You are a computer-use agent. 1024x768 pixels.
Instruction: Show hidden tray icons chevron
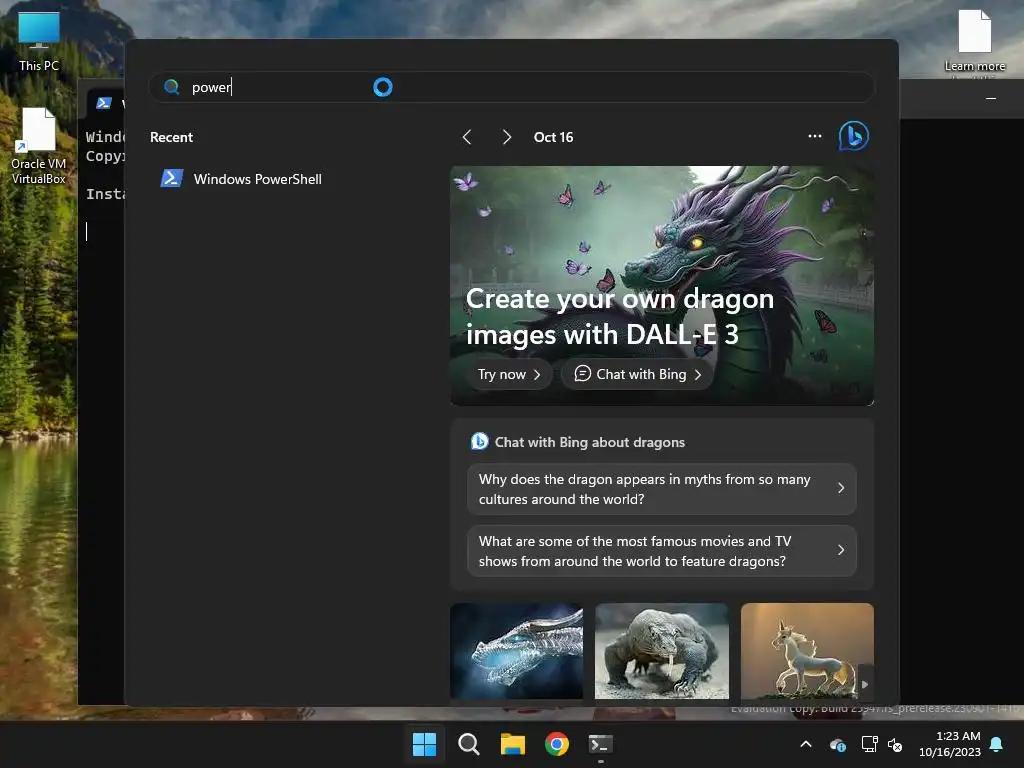click(x=806, y=744)
